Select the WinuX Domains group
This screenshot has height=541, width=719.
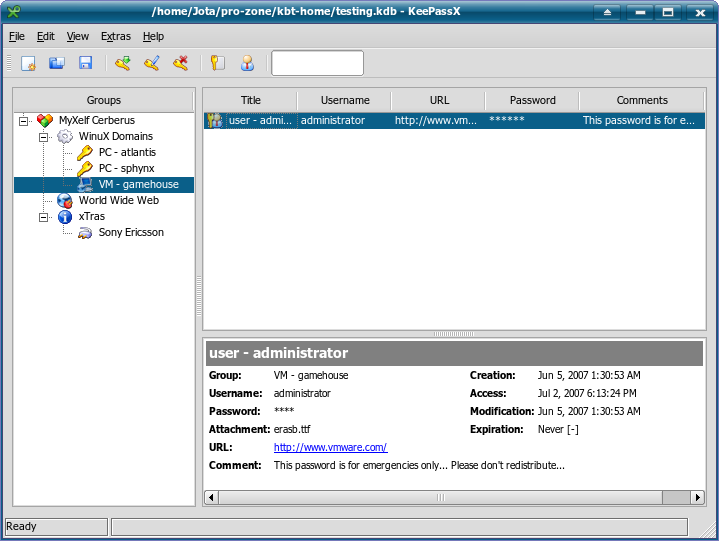116,137
